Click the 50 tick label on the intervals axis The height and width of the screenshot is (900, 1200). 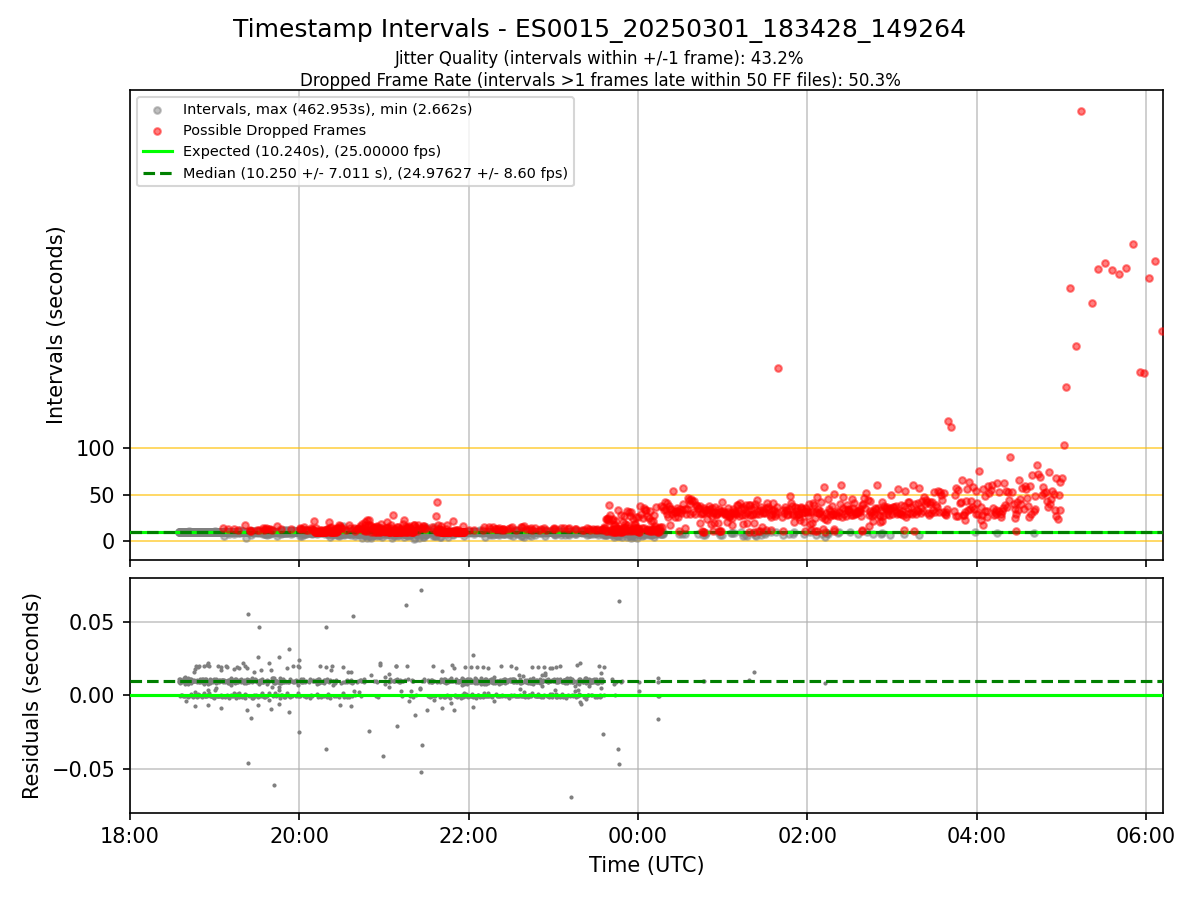click(x=103, y=495)
